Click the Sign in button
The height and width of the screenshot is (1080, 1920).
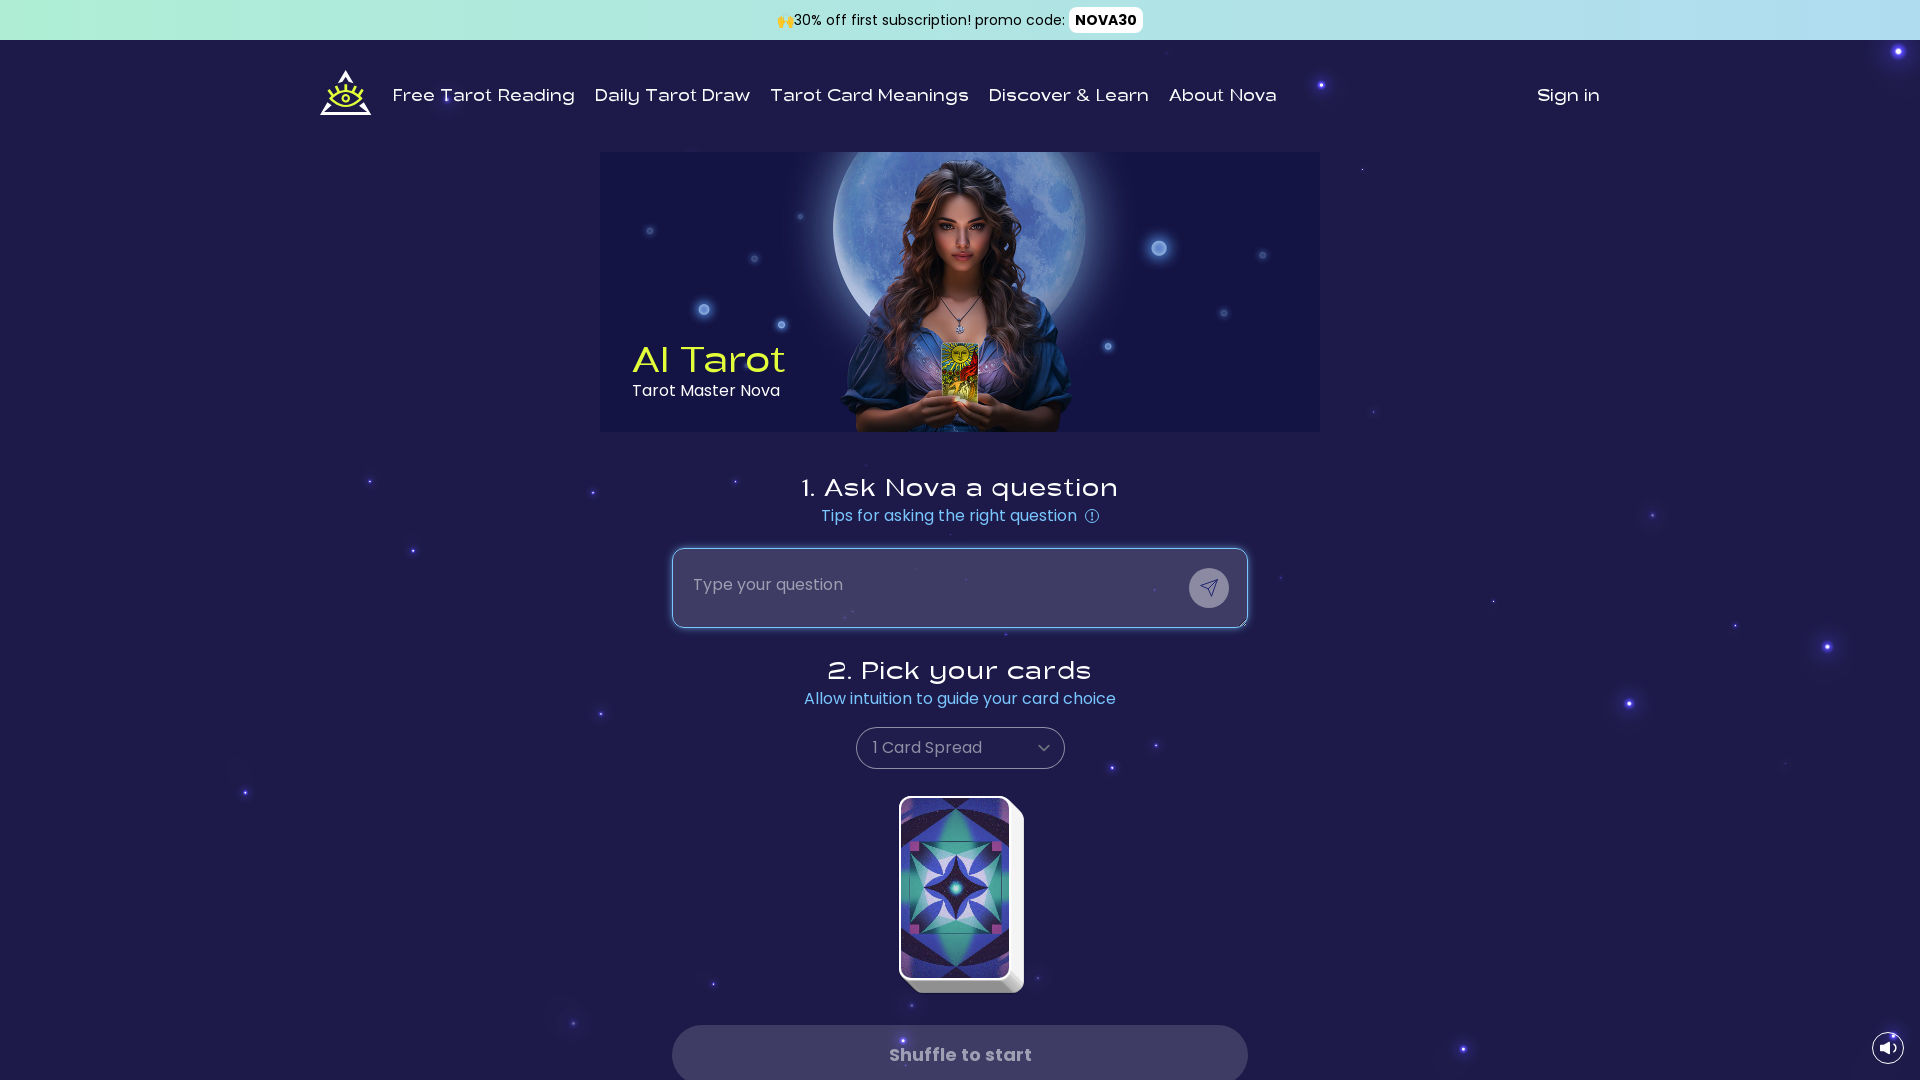pyautogui.click(x=1568, y=94)
